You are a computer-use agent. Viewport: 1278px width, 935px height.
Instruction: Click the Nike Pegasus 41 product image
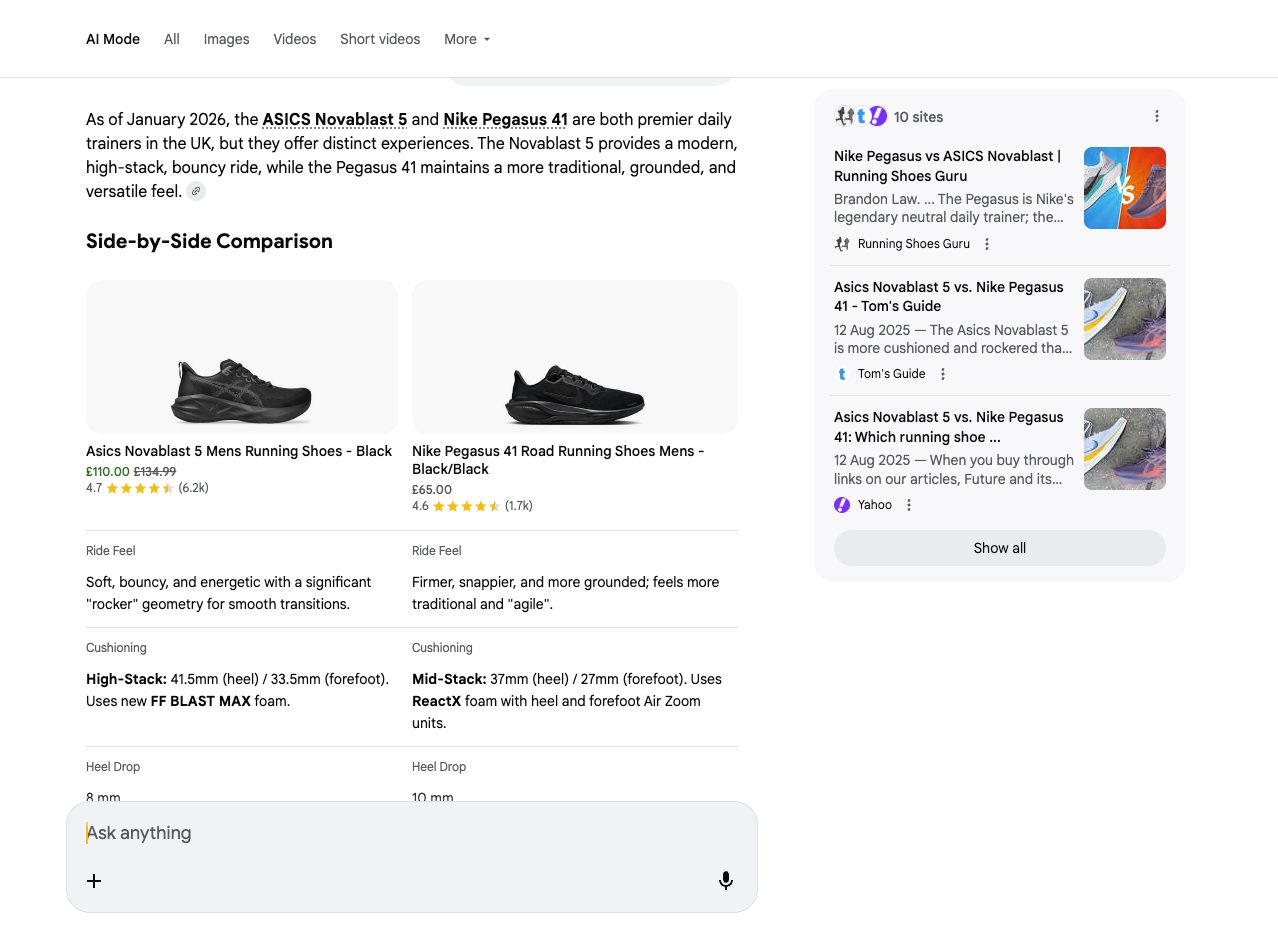pyautogui.click(x=574, y=356)
